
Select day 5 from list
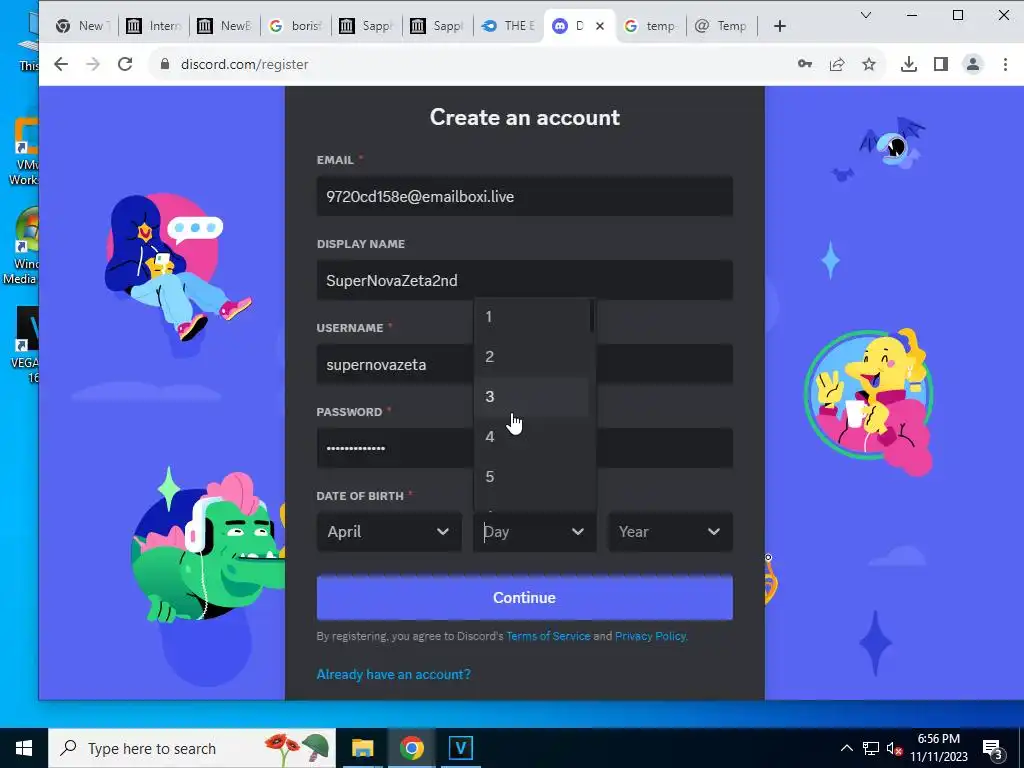[532, 476]
